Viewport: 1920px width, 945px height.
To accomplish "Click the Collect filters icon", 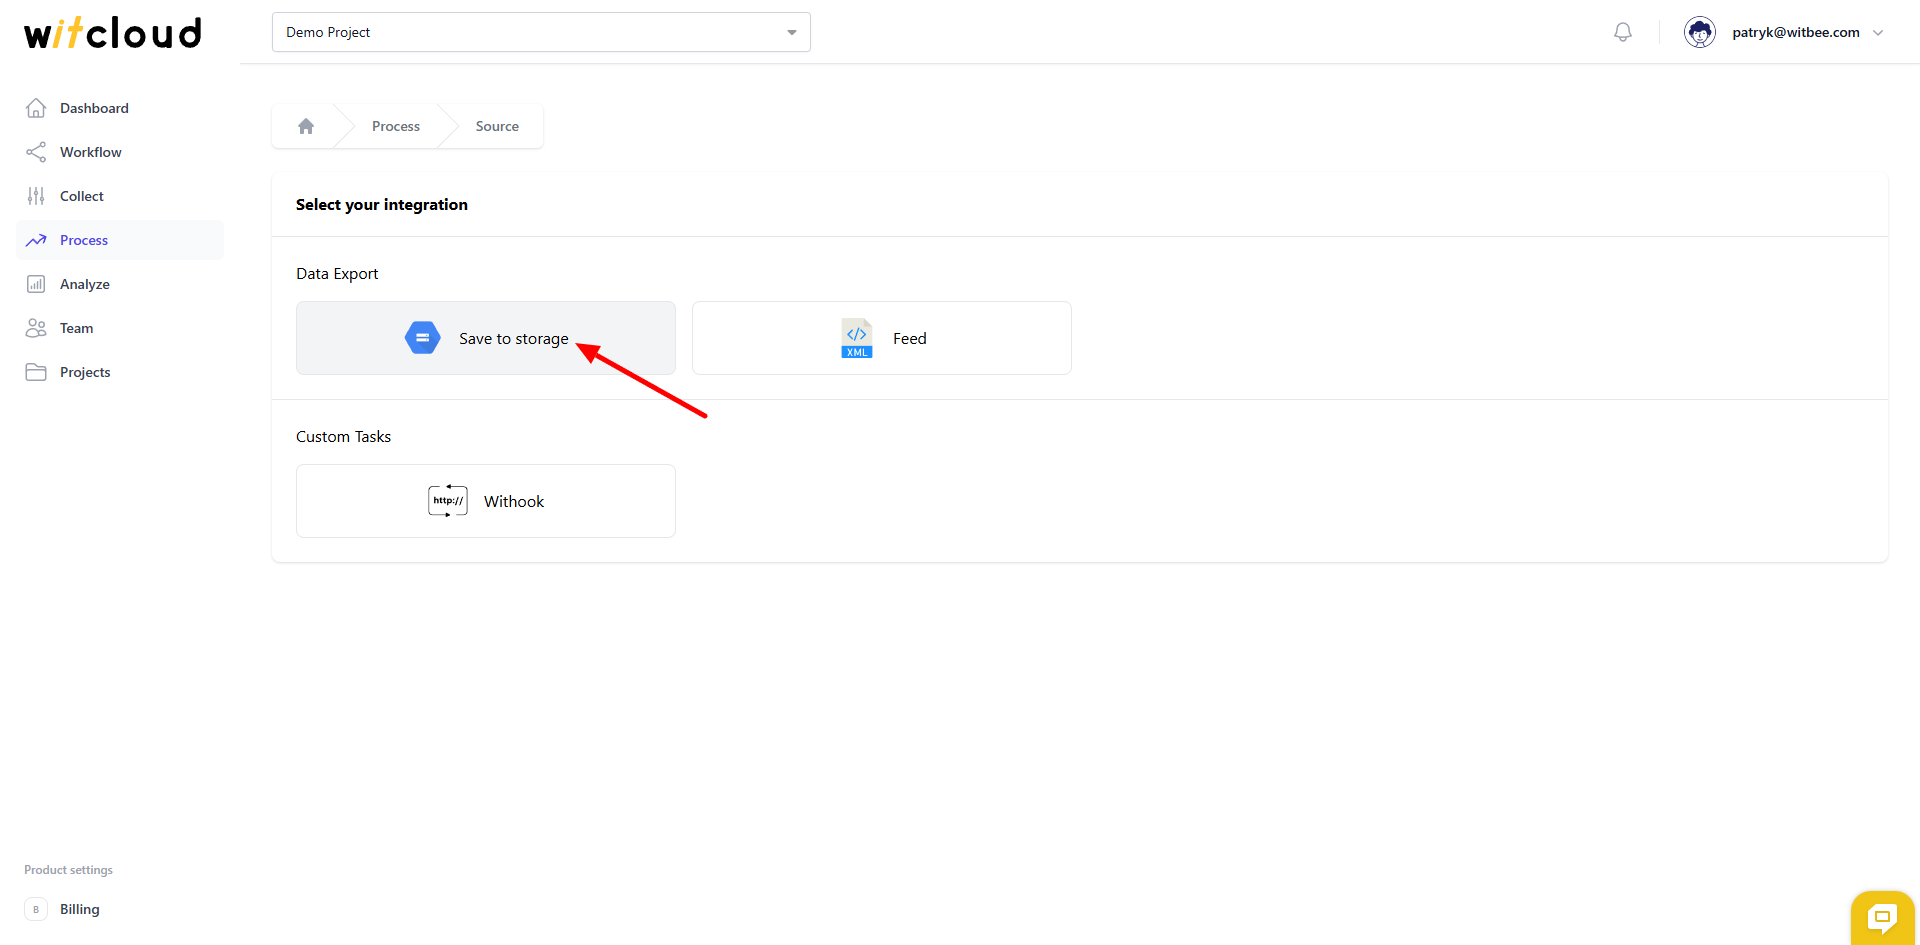I will point(36,196).
